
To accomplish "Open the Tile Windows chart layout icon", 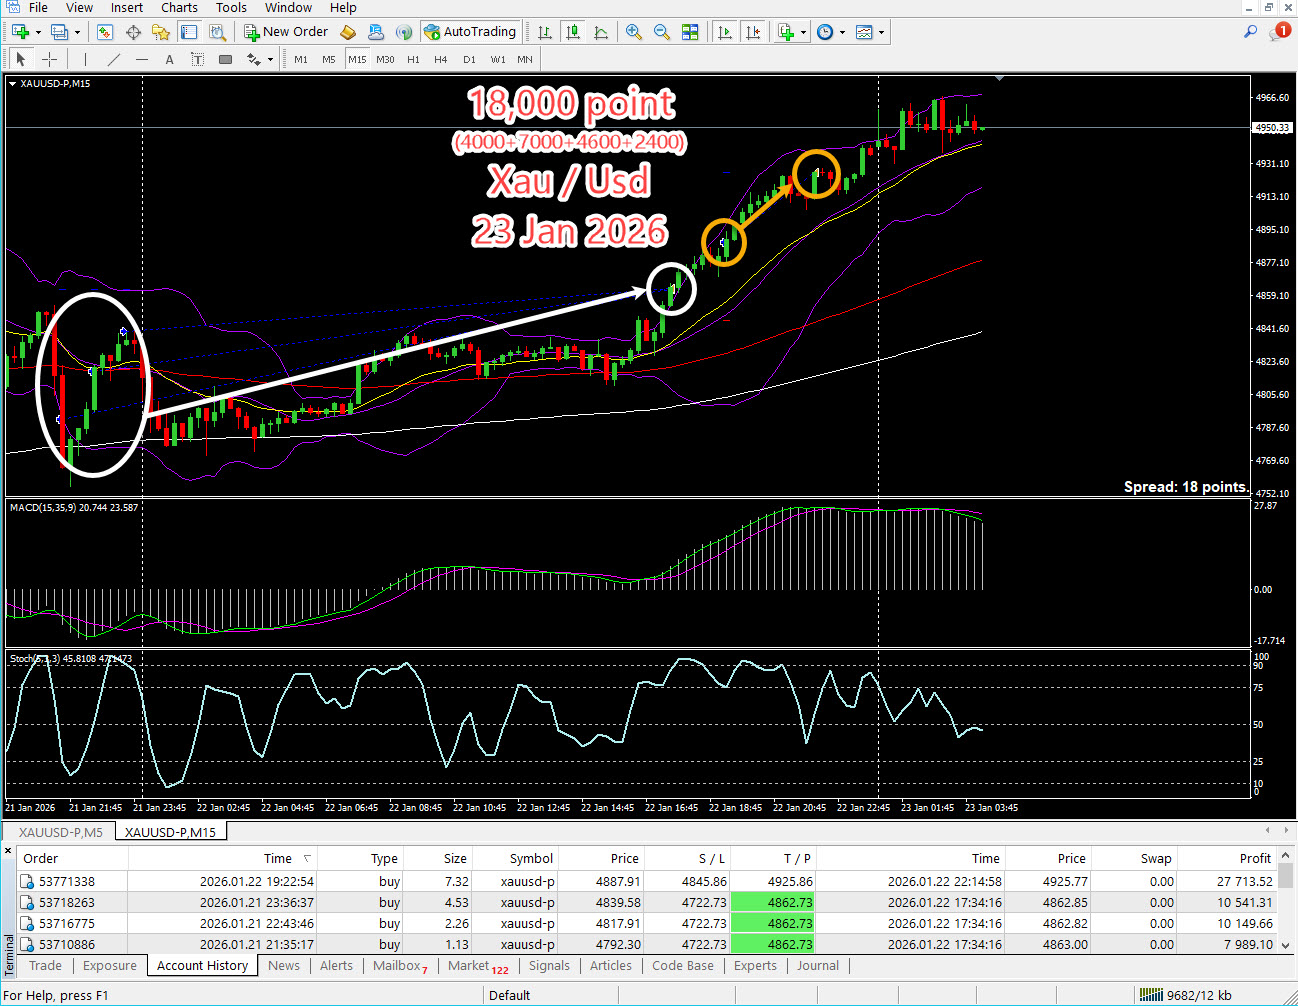I will pos(690,32).
